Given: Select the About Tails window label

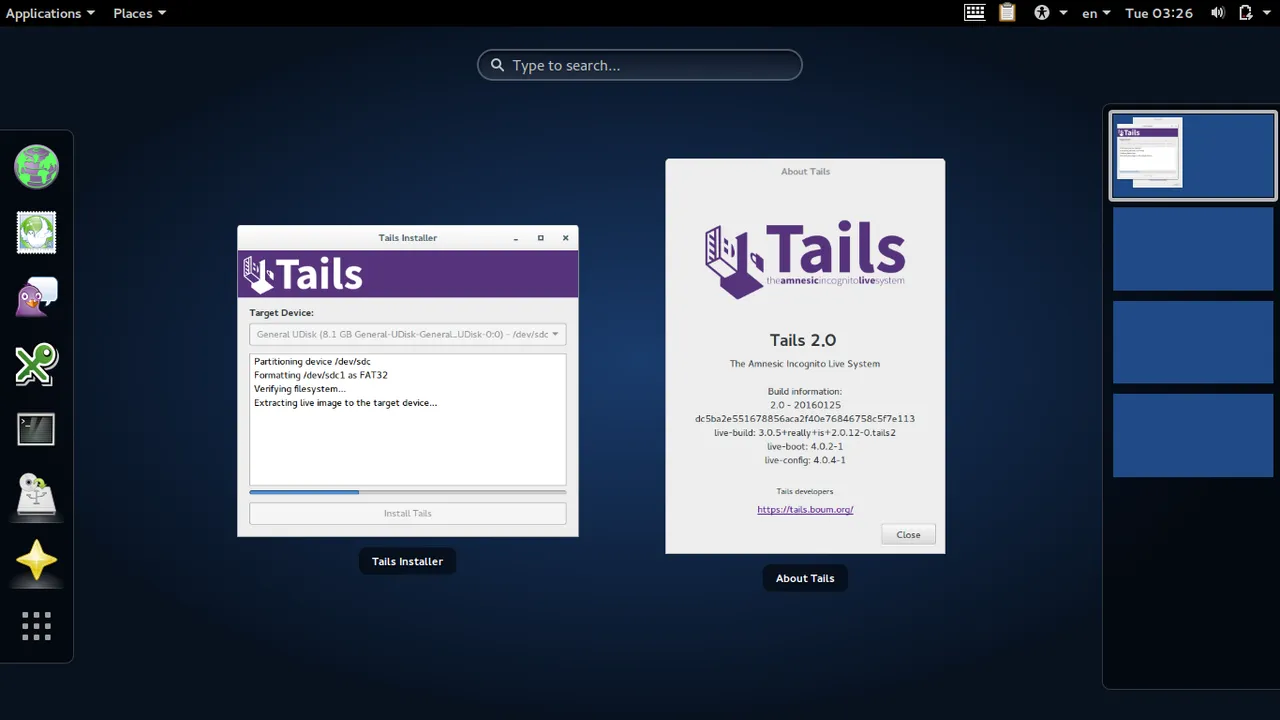Looking at the screenshot, I should (x=805, y=578).
